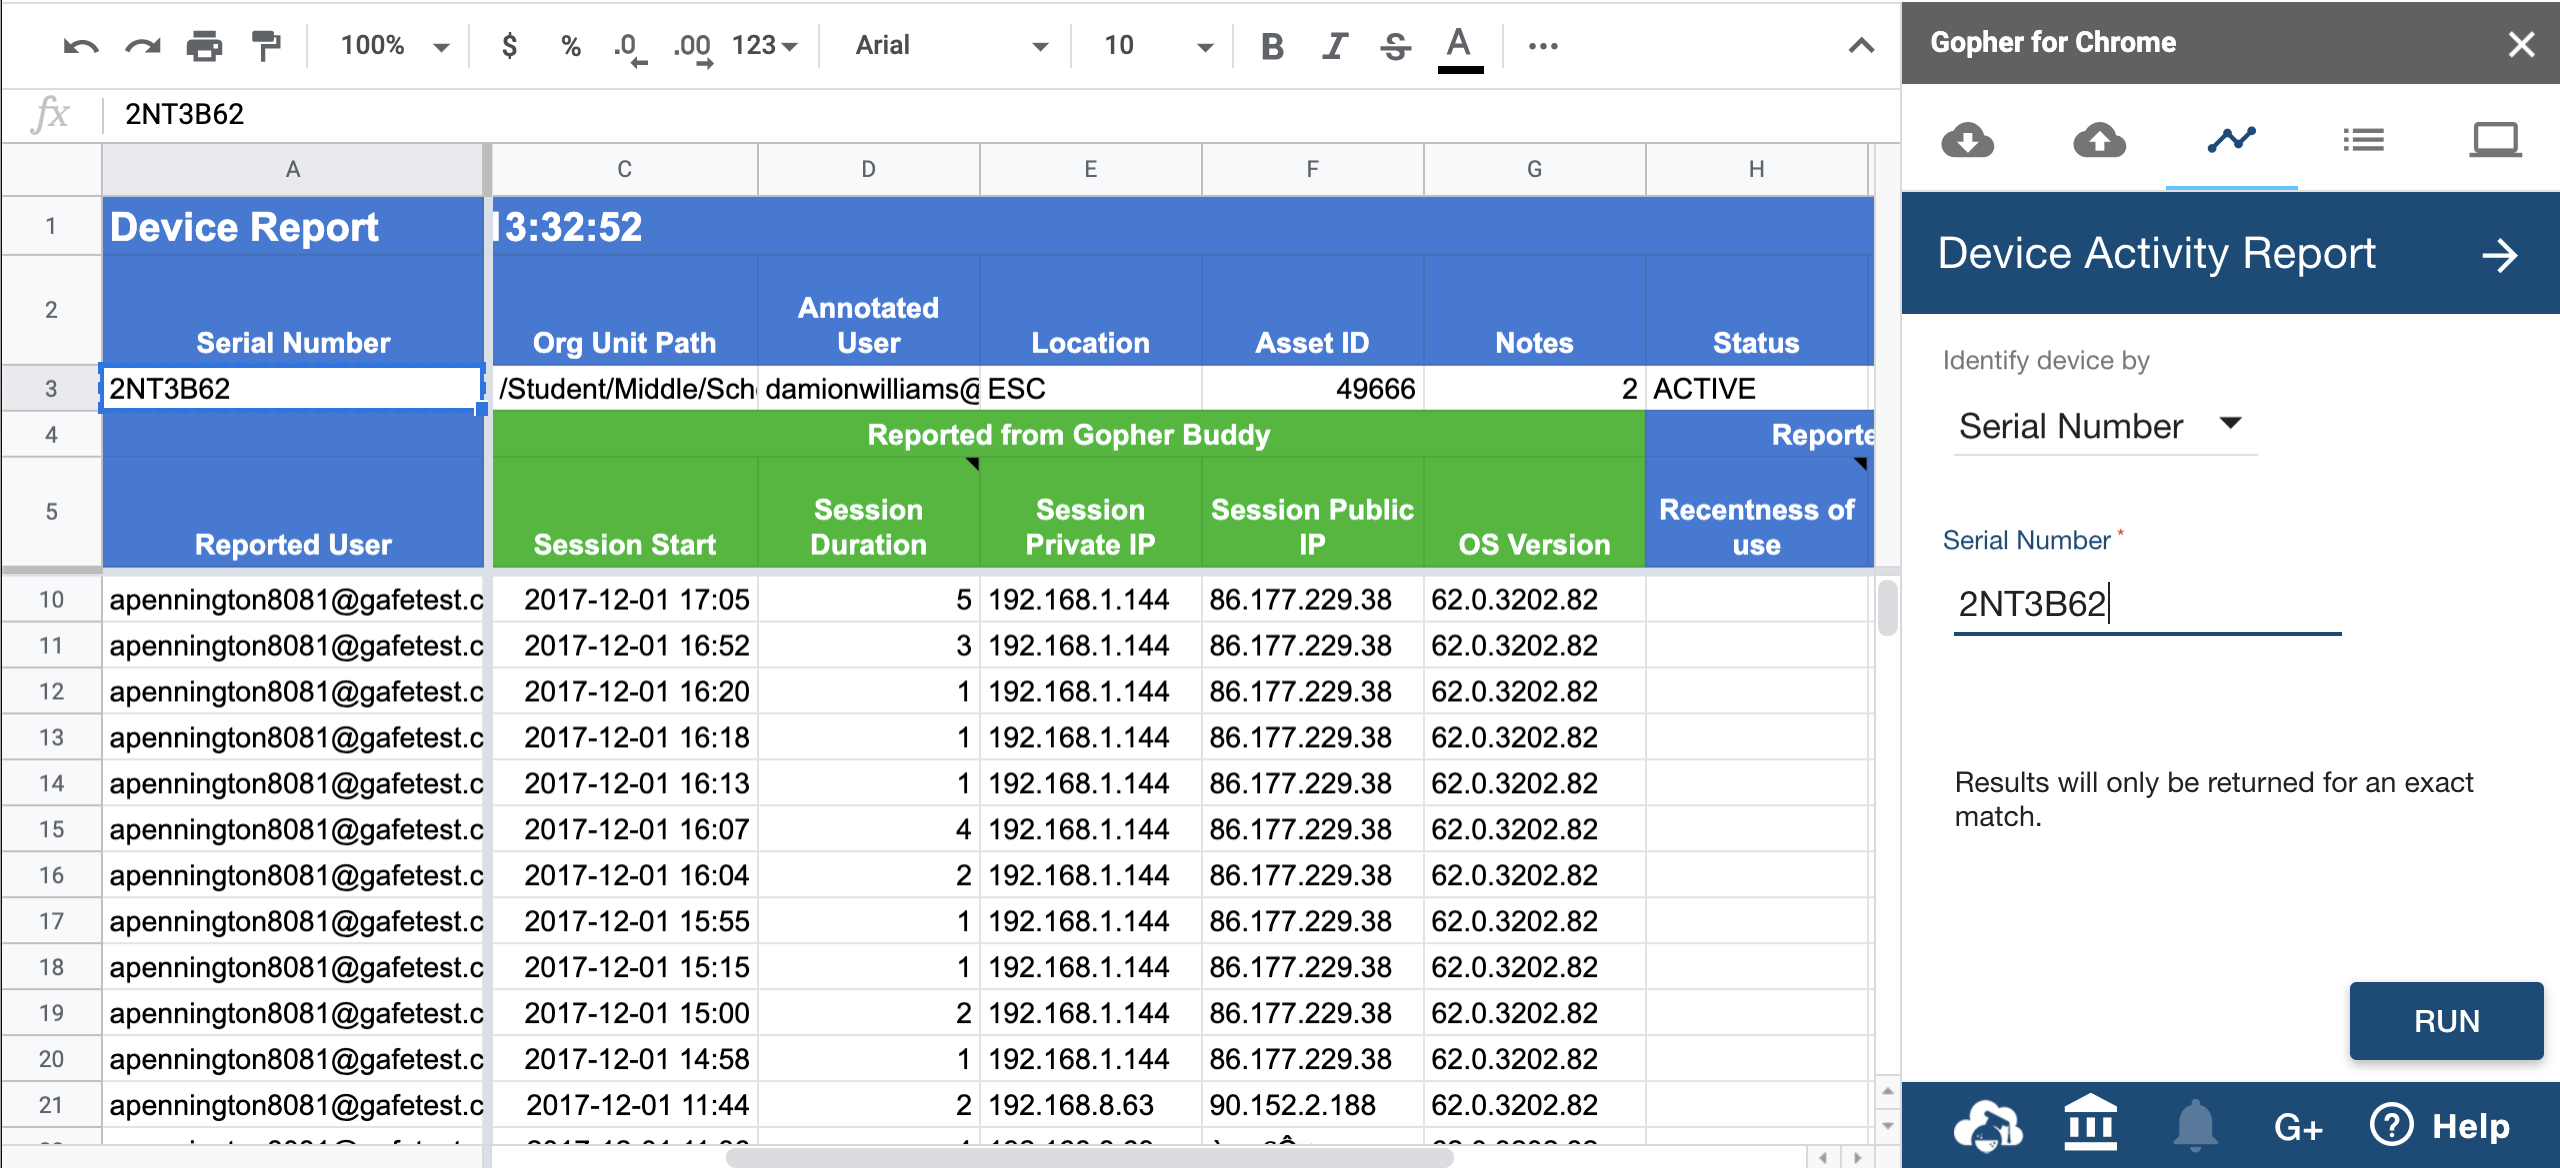Click the undo arrow icon
This screenshot has width=2560, height=1168.
point(80,46)
